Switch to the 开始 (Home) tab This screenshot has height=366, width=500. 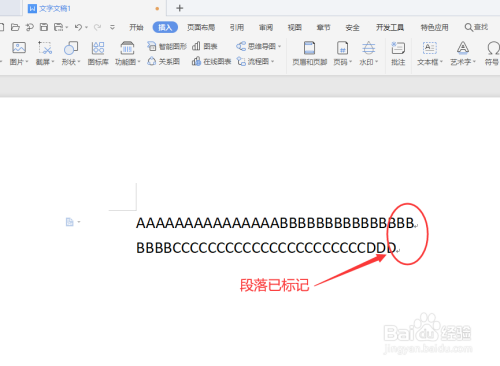136,27
